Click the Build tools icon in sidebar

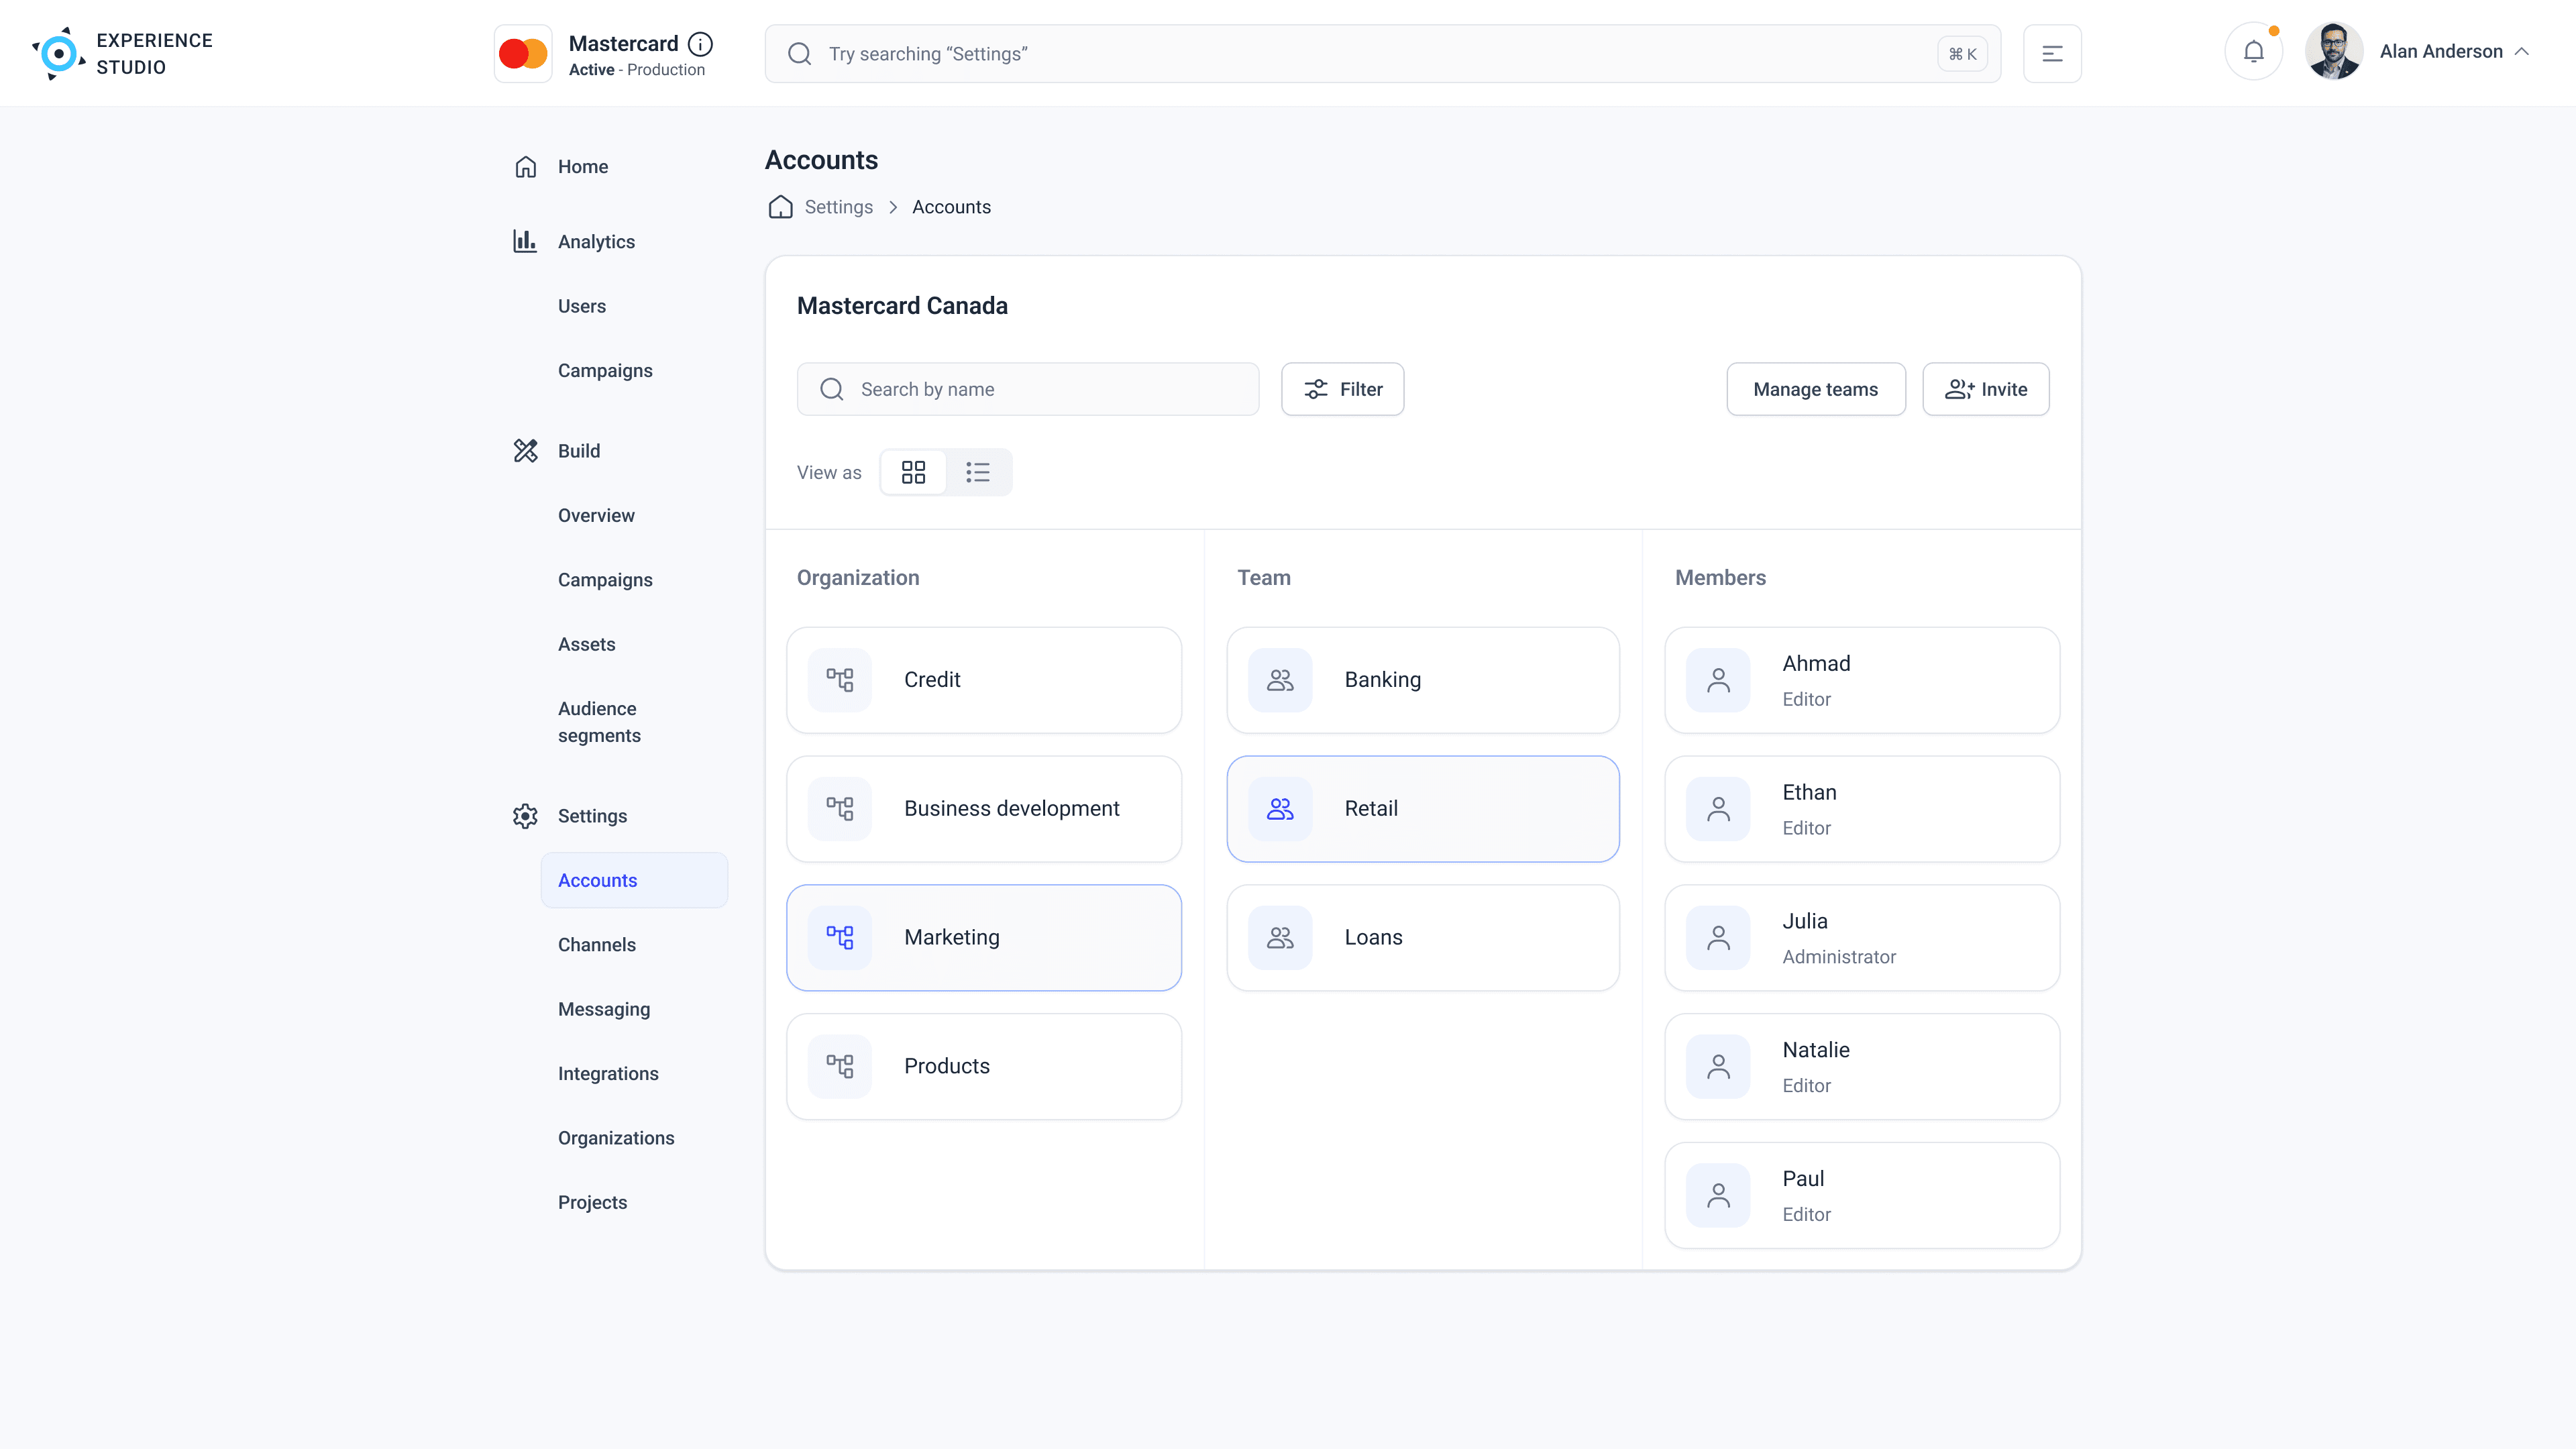pyautogui.click(x=525, y=451)
